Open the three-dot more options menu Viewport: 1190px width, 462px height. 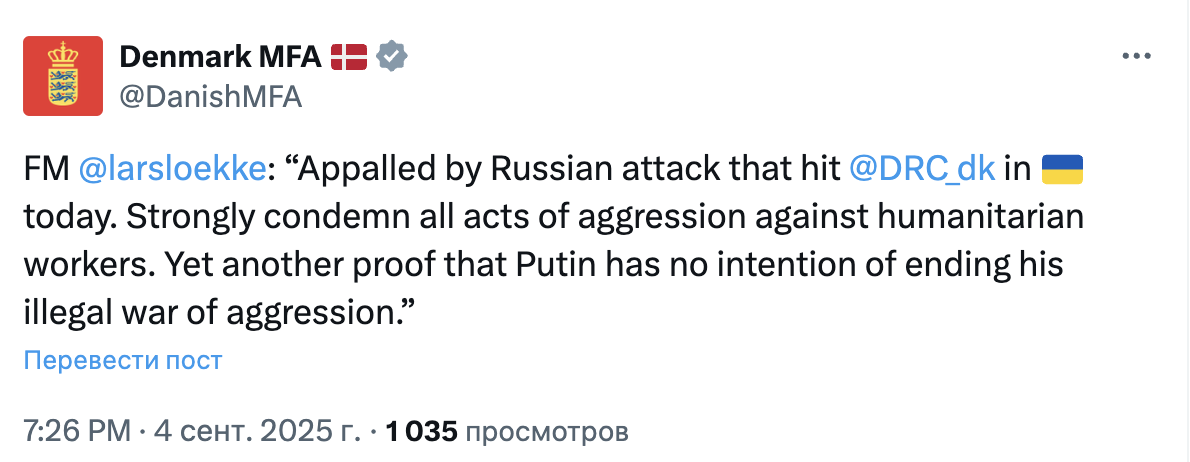pos(1138,56)
